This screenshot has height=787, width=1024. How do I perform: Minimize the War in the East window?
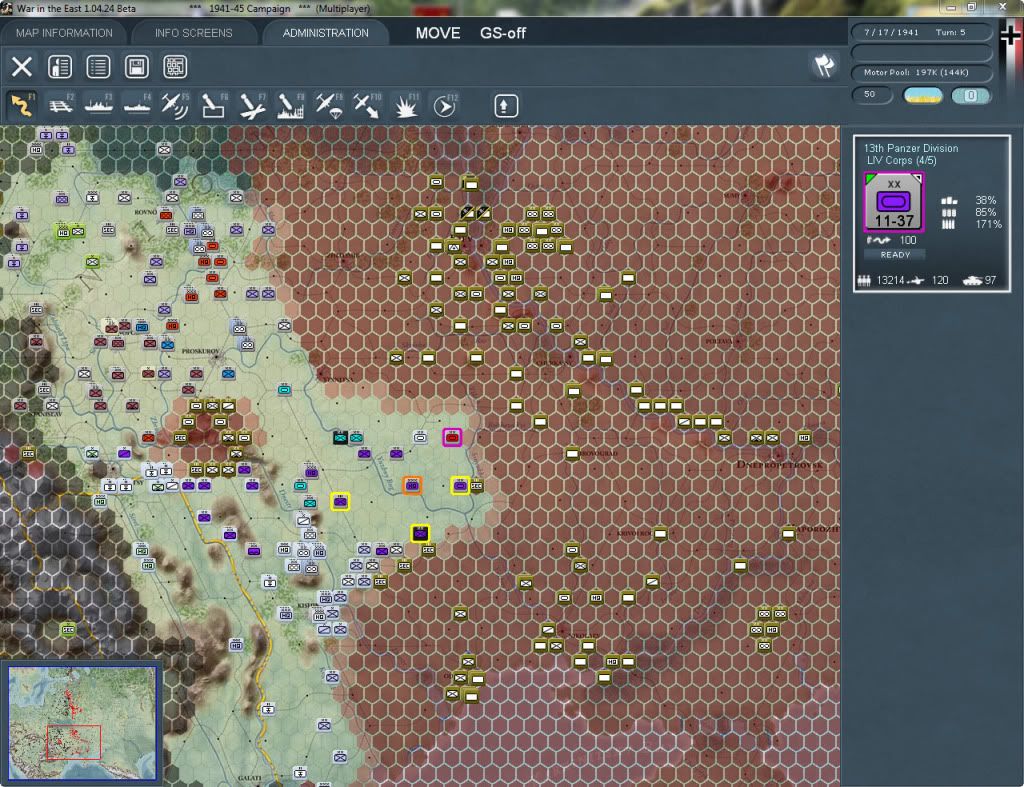pos(951,7)
